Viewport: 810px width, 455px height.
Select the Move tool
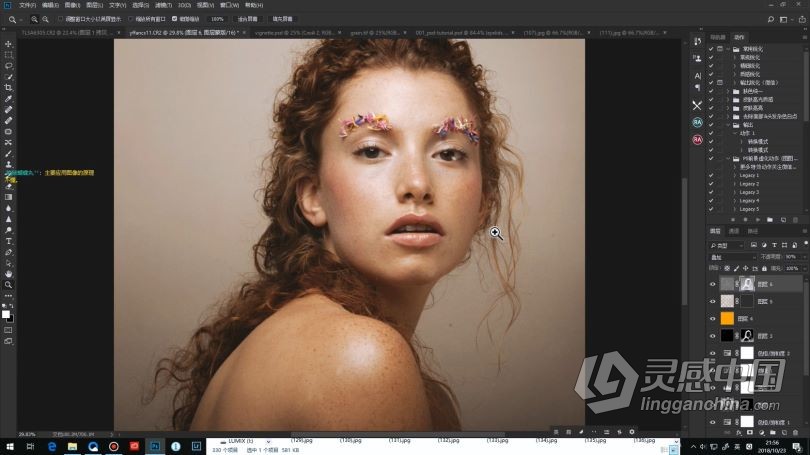click(9, 44)
